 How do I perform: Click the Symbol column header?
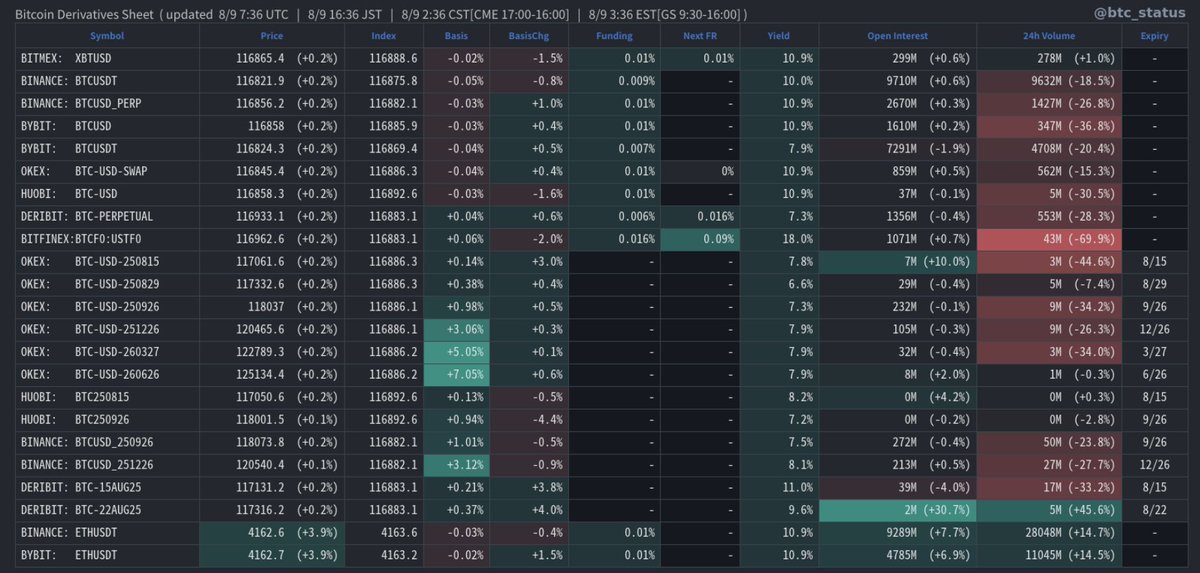click(x=107, y=36)
